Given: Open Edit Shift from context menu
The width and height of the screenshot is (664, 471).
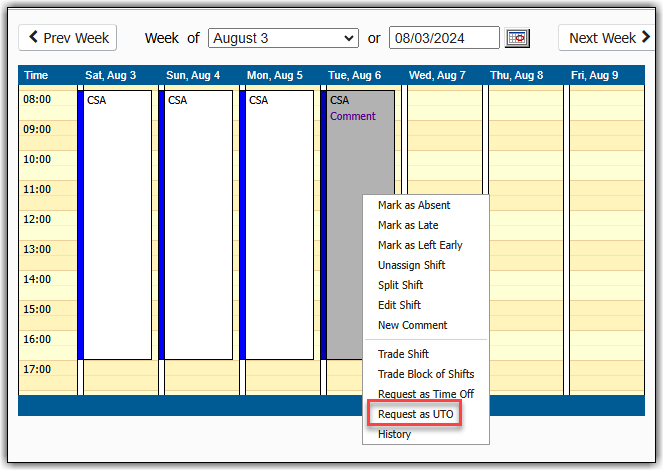Looking at the screenshot, I should (x=399, y=305).
